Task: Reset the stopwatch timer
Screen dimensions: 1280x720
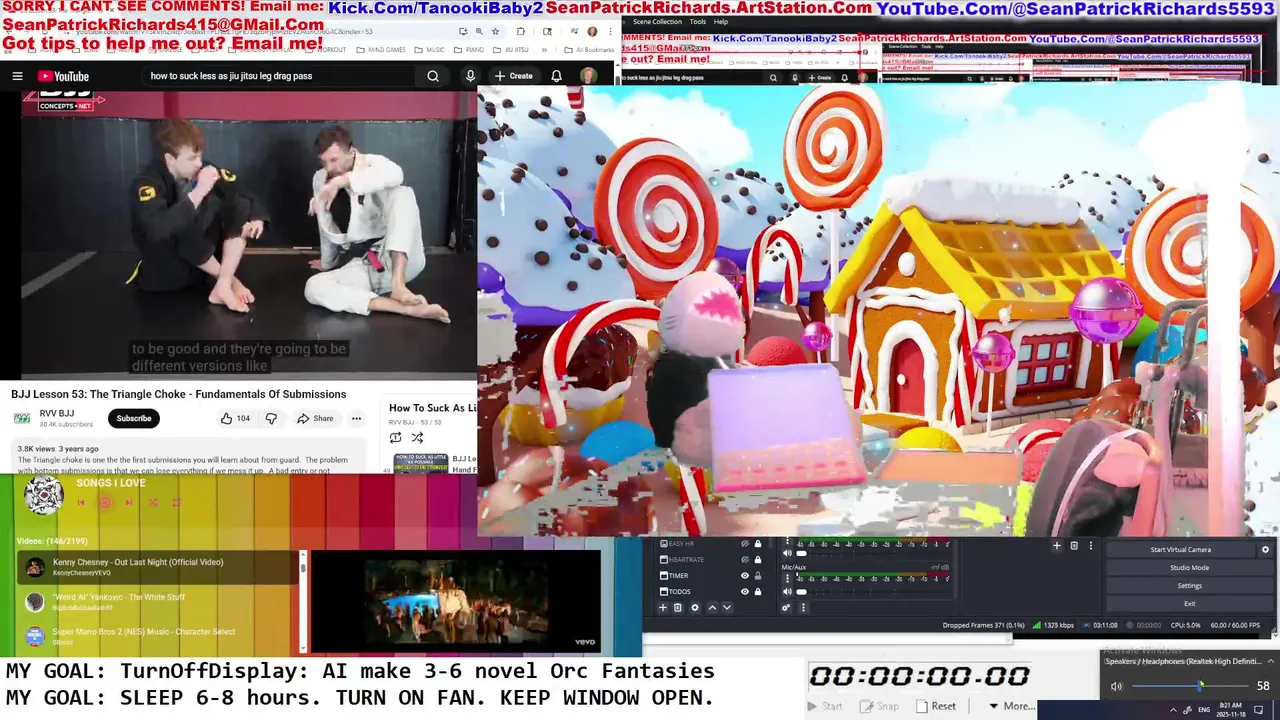Action: point(937,706)
